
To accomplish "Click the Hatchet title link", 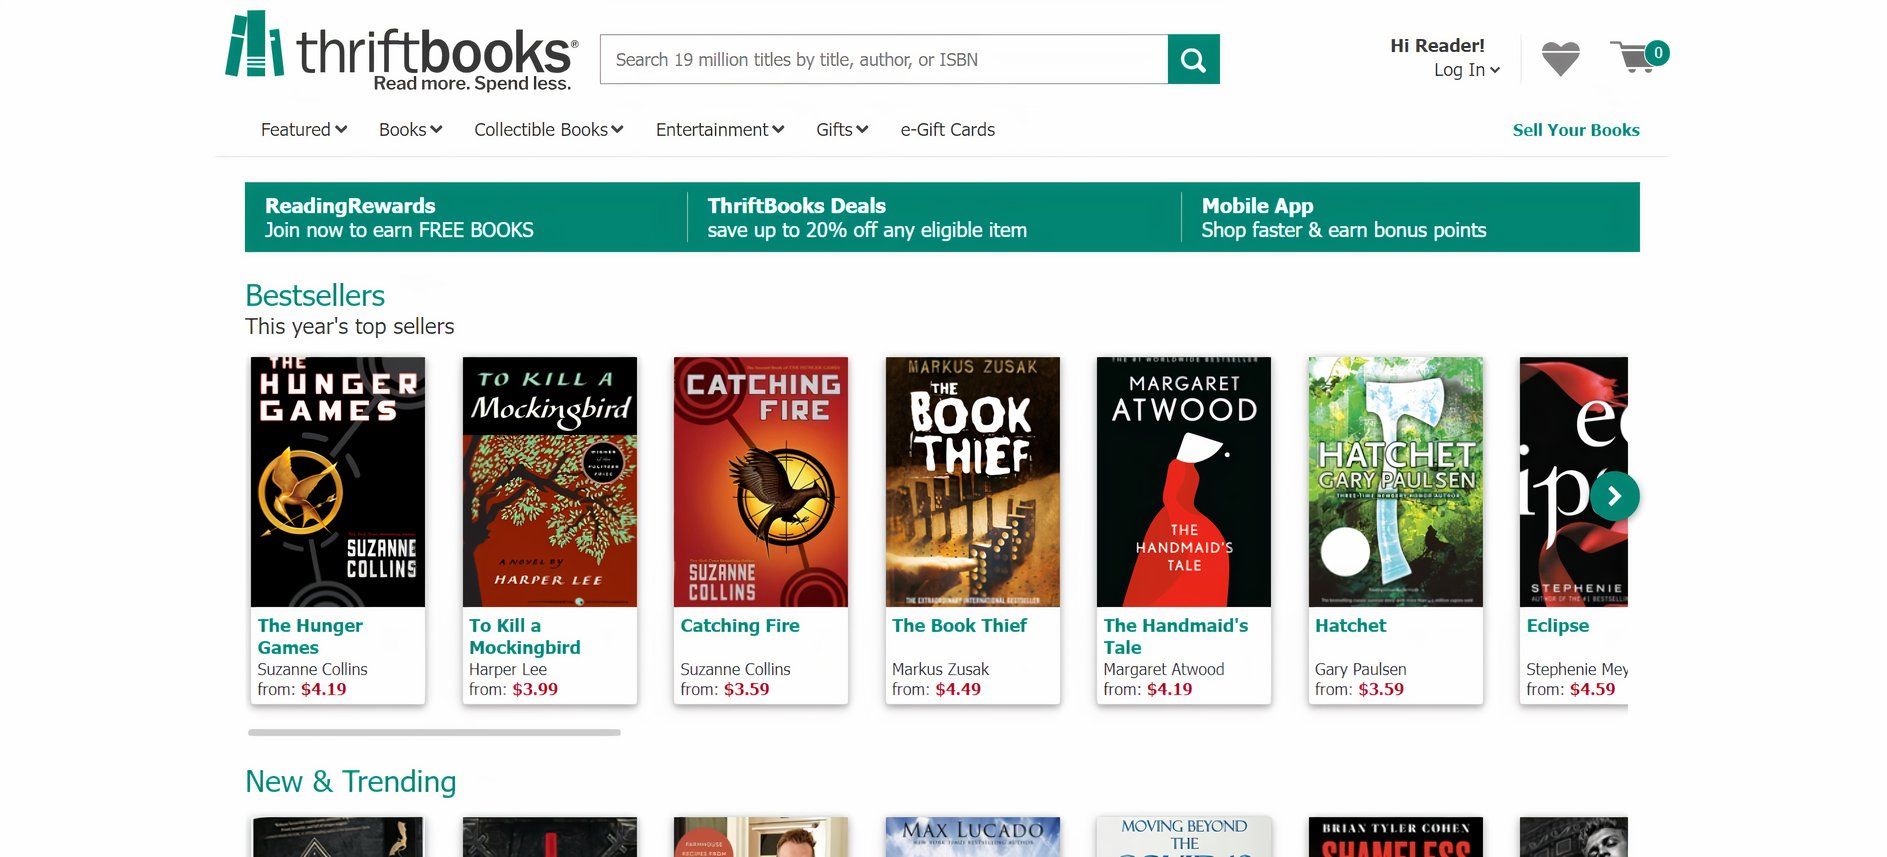I will (1350, 626).
